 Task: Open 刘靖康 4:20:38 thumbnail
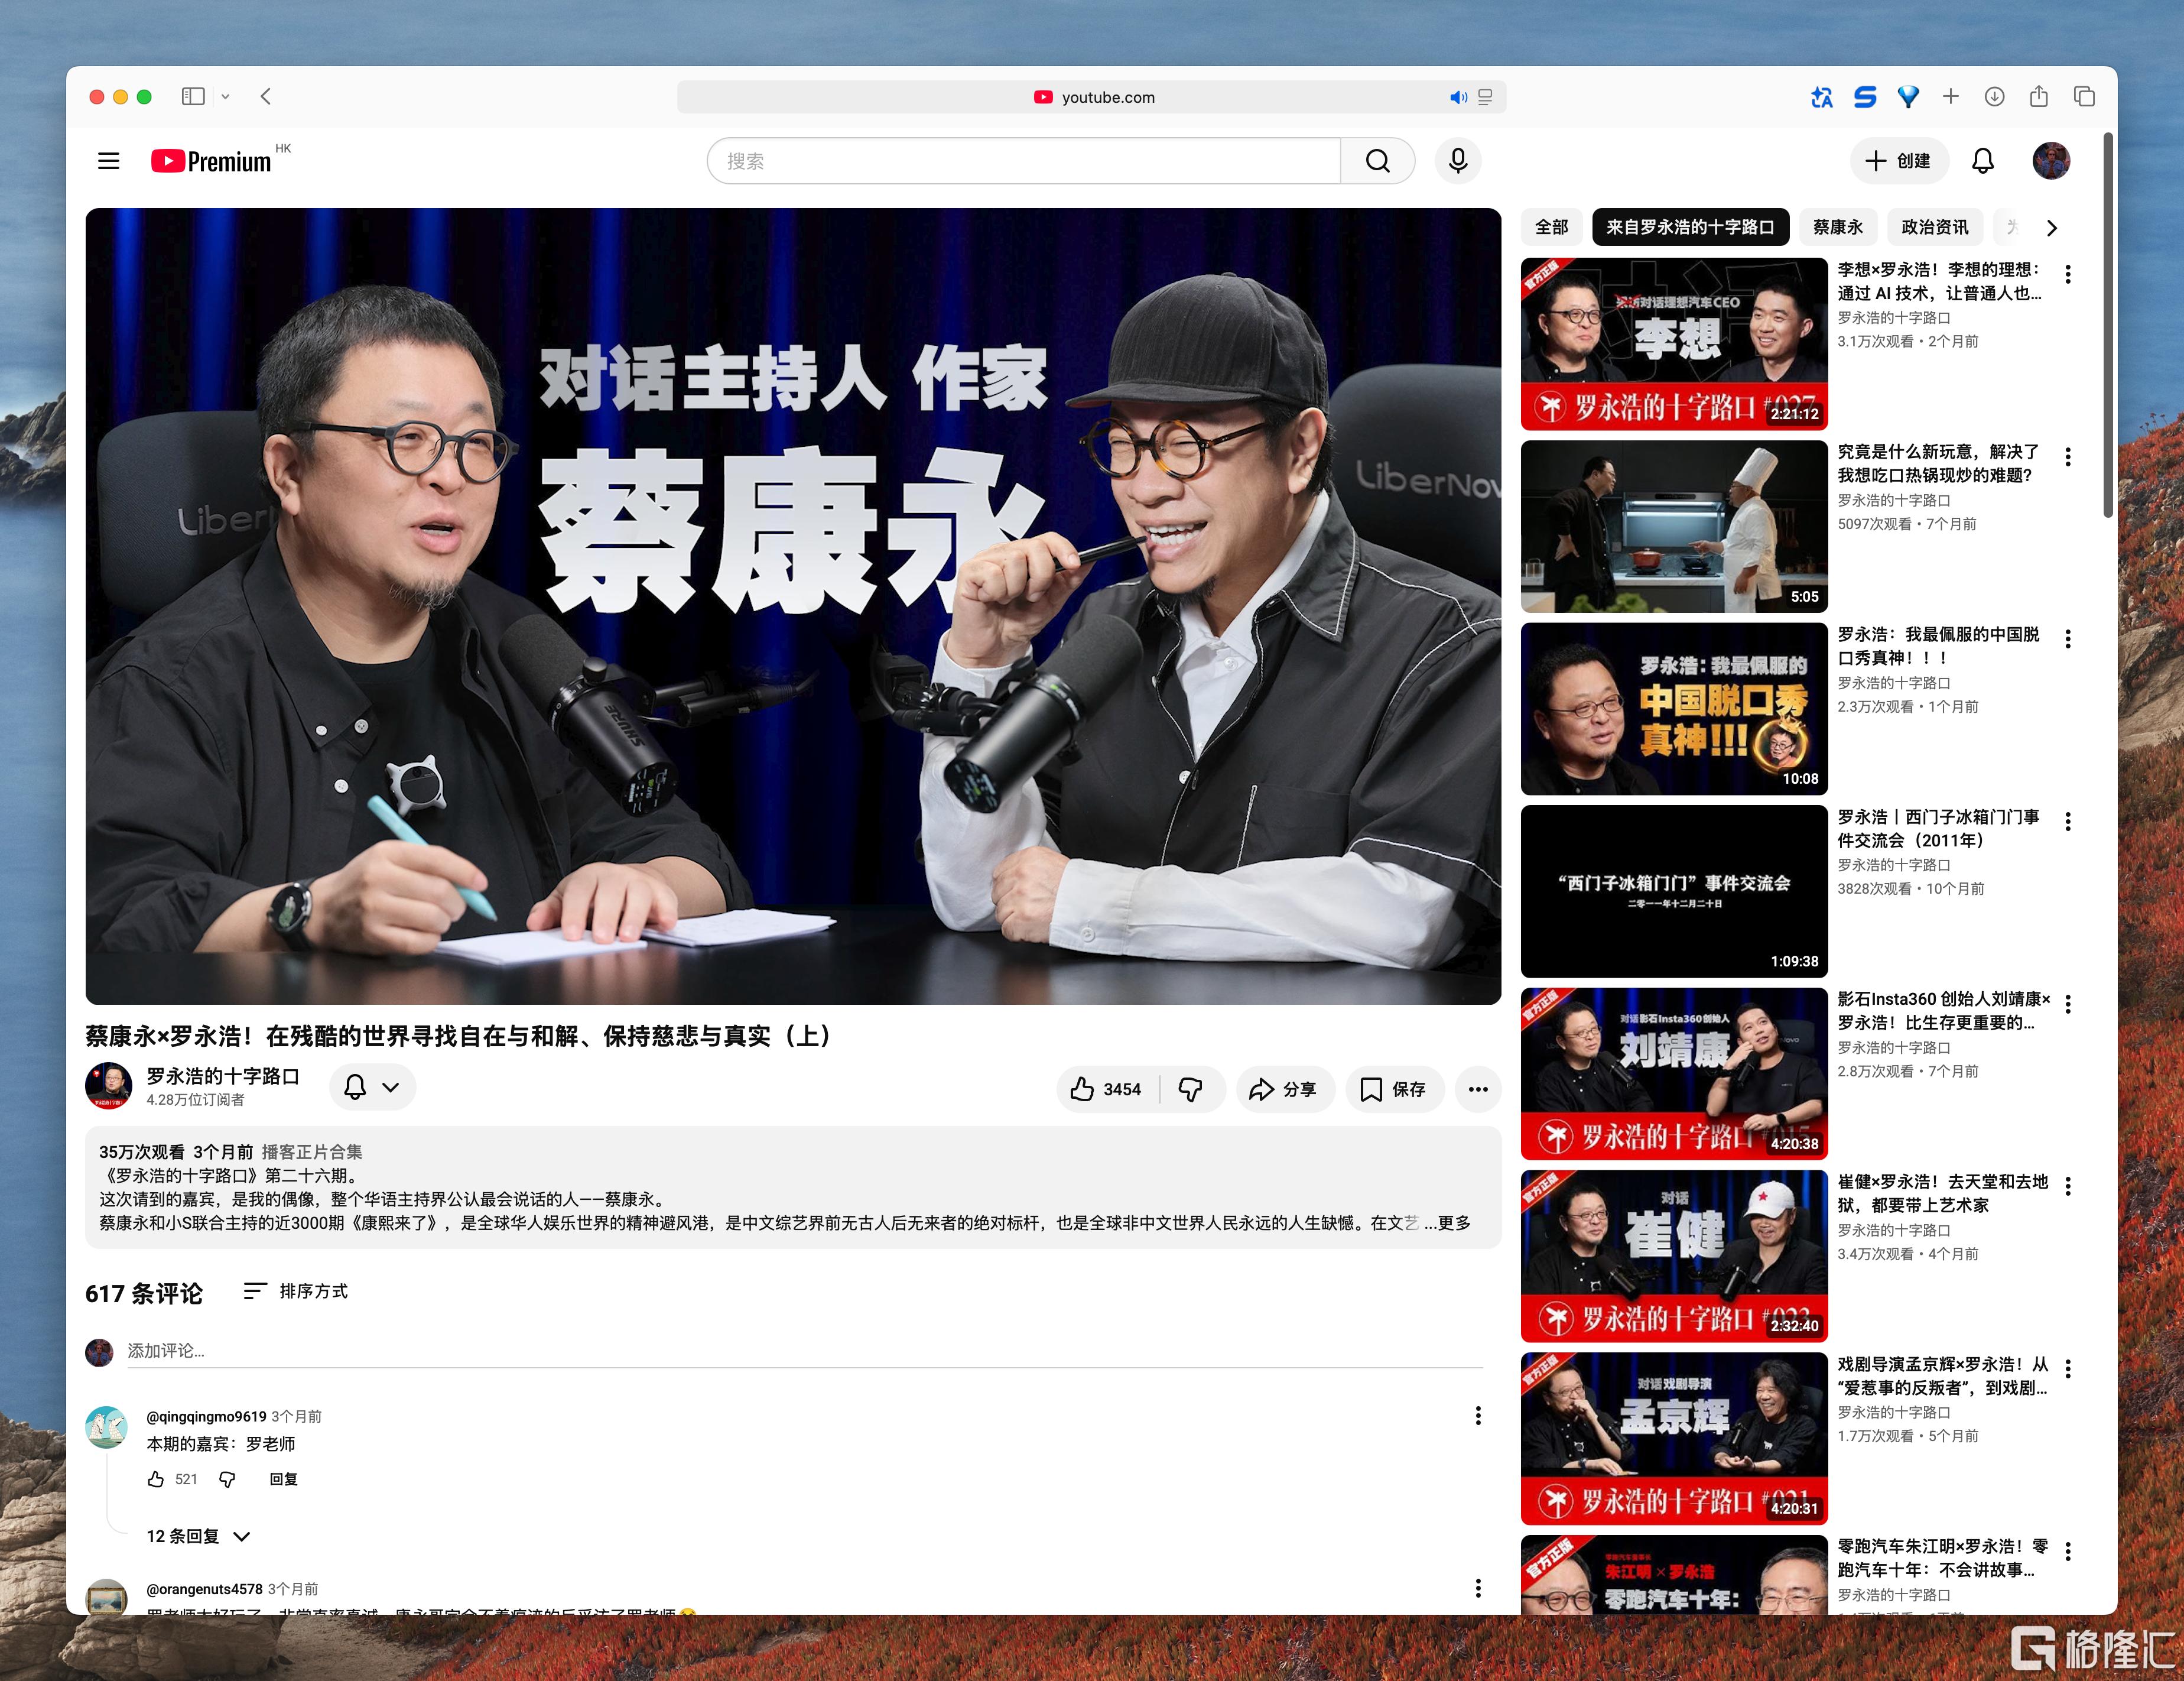coord(1674,1074)
